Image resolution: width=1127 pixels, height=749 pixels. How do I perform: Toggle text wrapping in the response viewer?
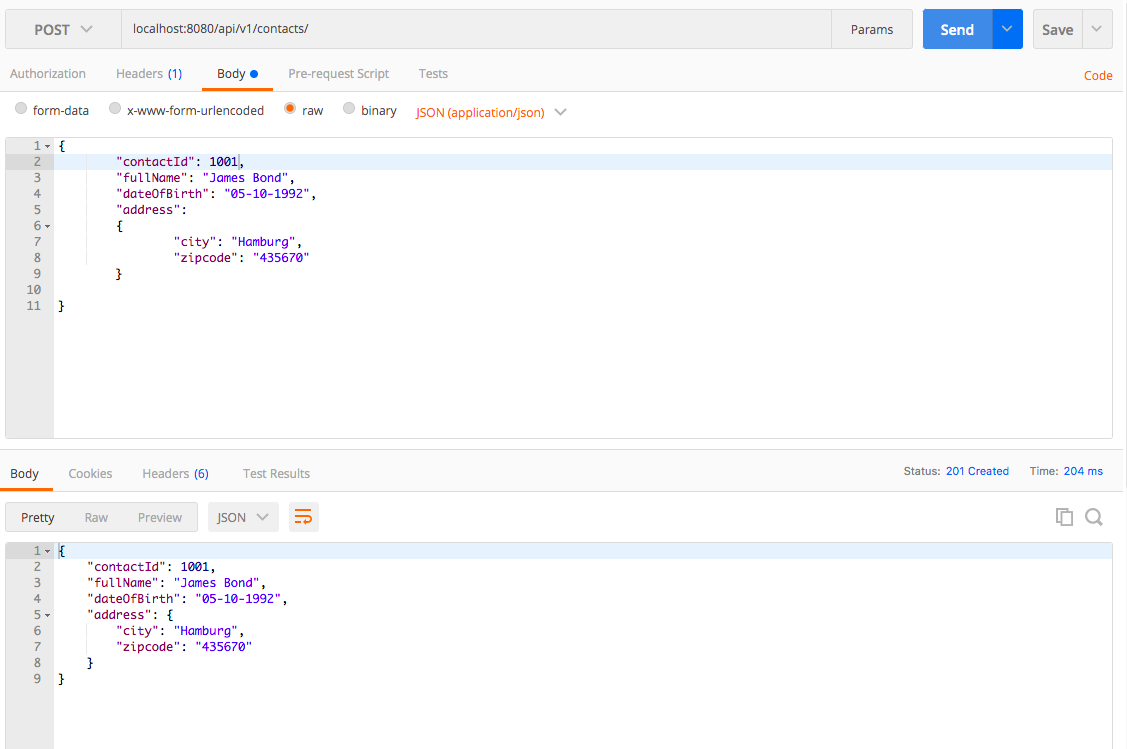point(303,516)
